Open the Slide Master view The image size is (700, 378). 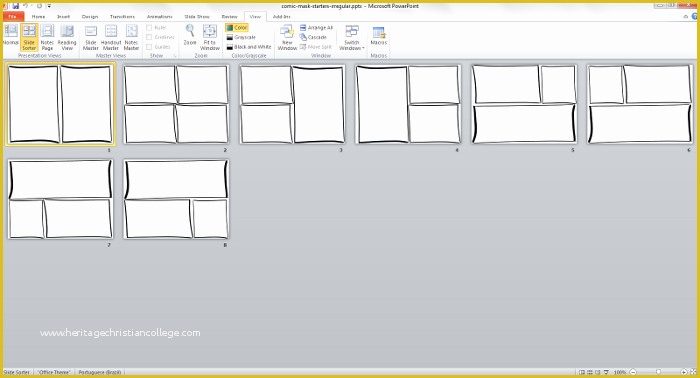click(x=91, y=37)
